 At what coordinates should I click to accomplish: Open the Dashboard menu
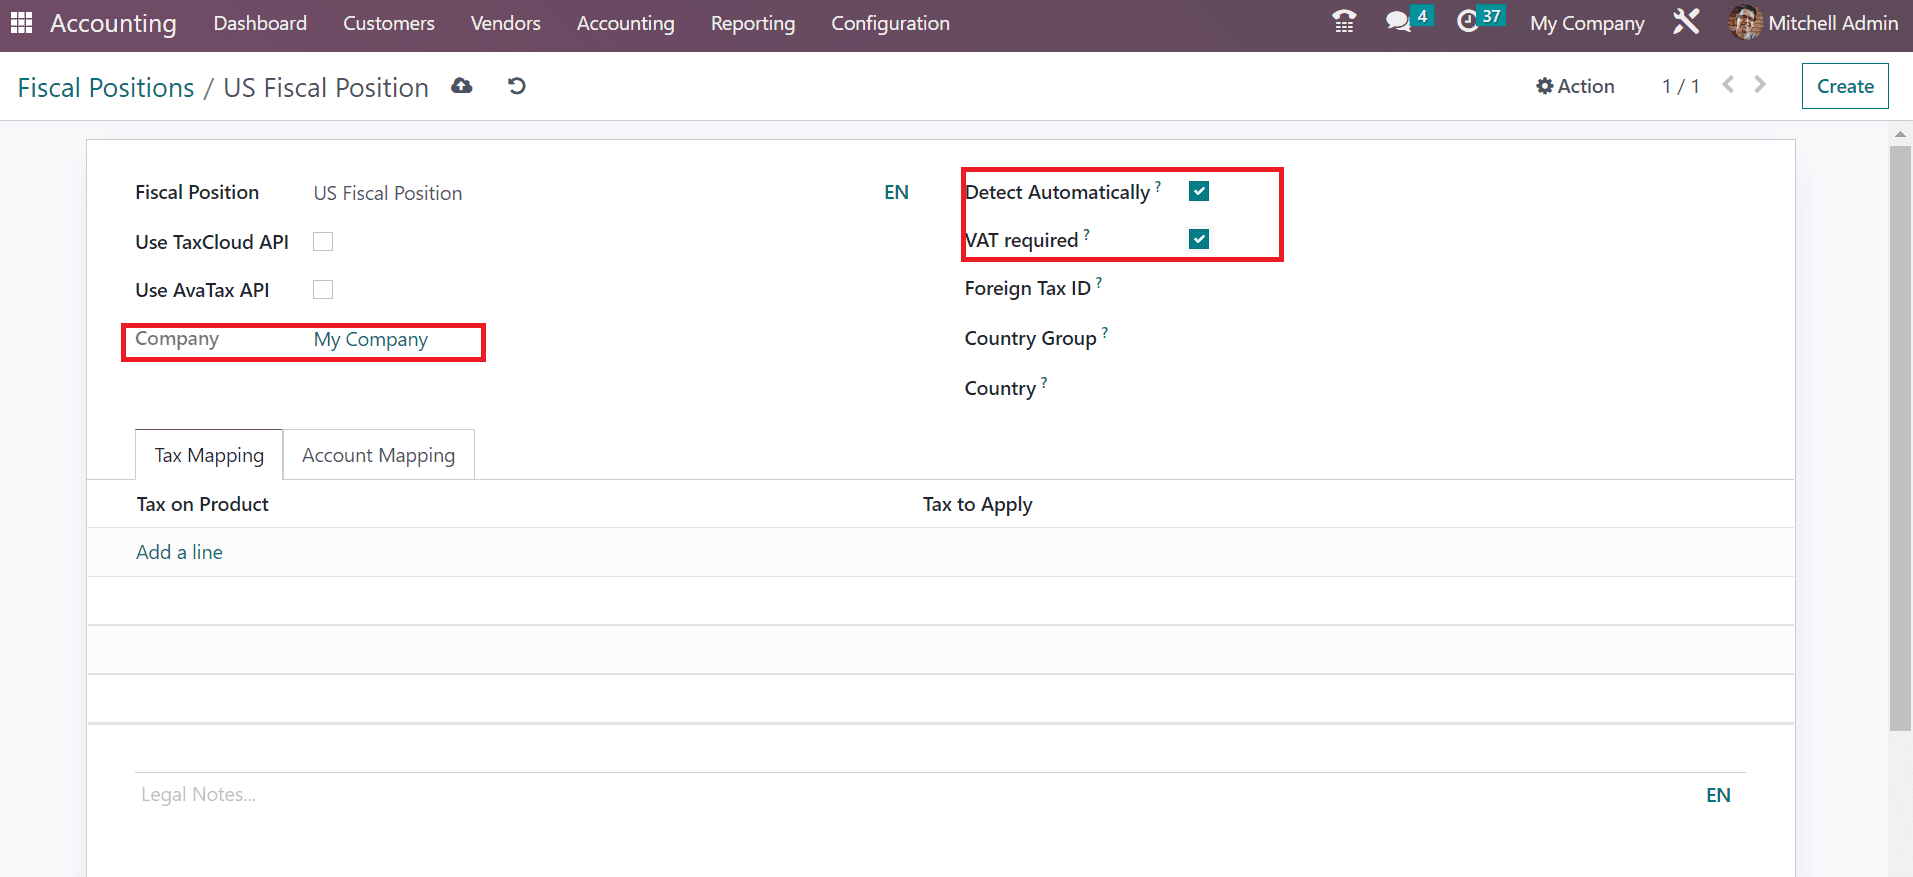[x=260, y=23]
